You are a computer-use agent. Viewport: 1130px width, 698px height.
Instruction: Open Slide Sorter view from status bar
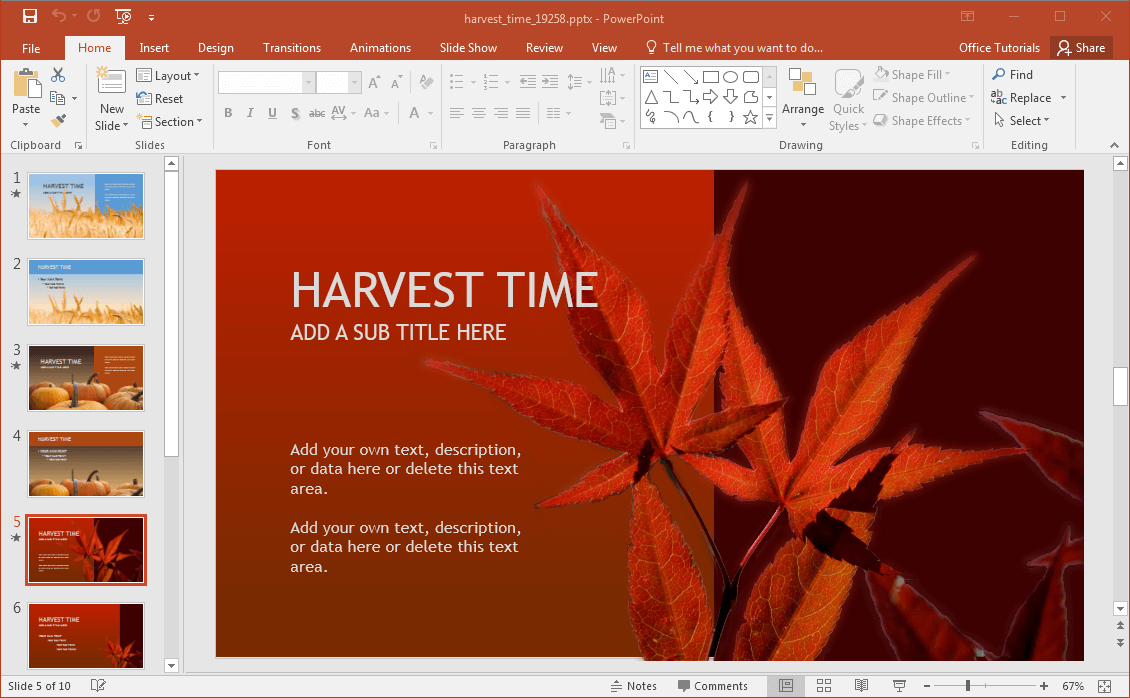click(x=824, y=686)
